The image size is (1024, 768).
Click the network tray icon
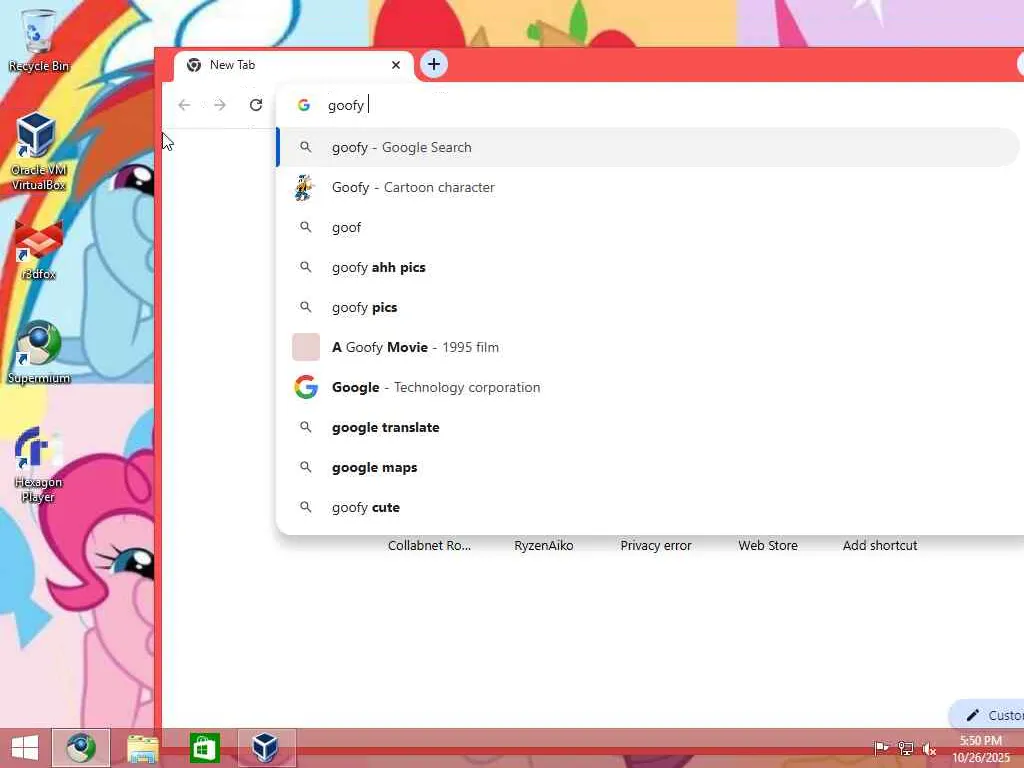(905, 748)
